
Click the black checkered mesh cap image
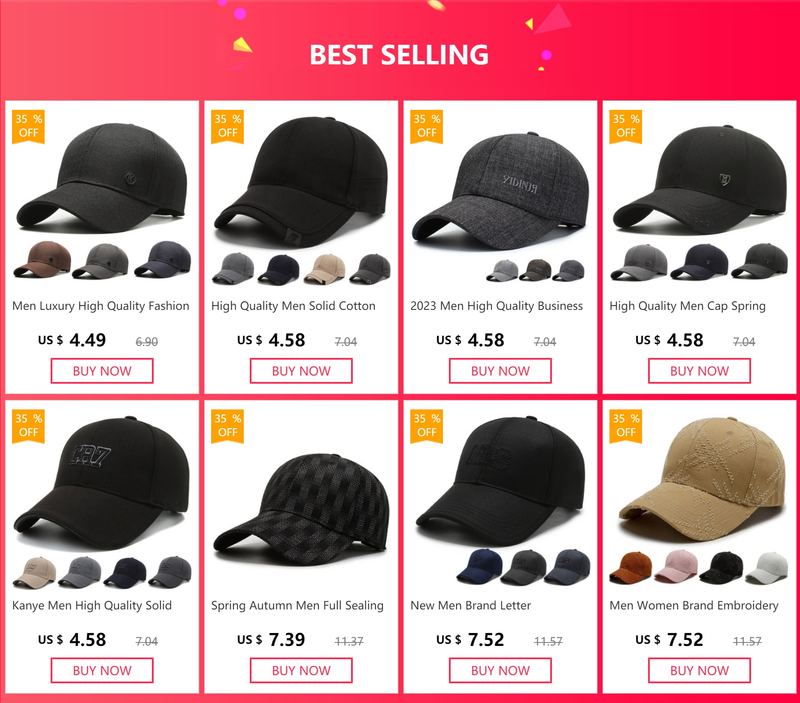(301, 510)
